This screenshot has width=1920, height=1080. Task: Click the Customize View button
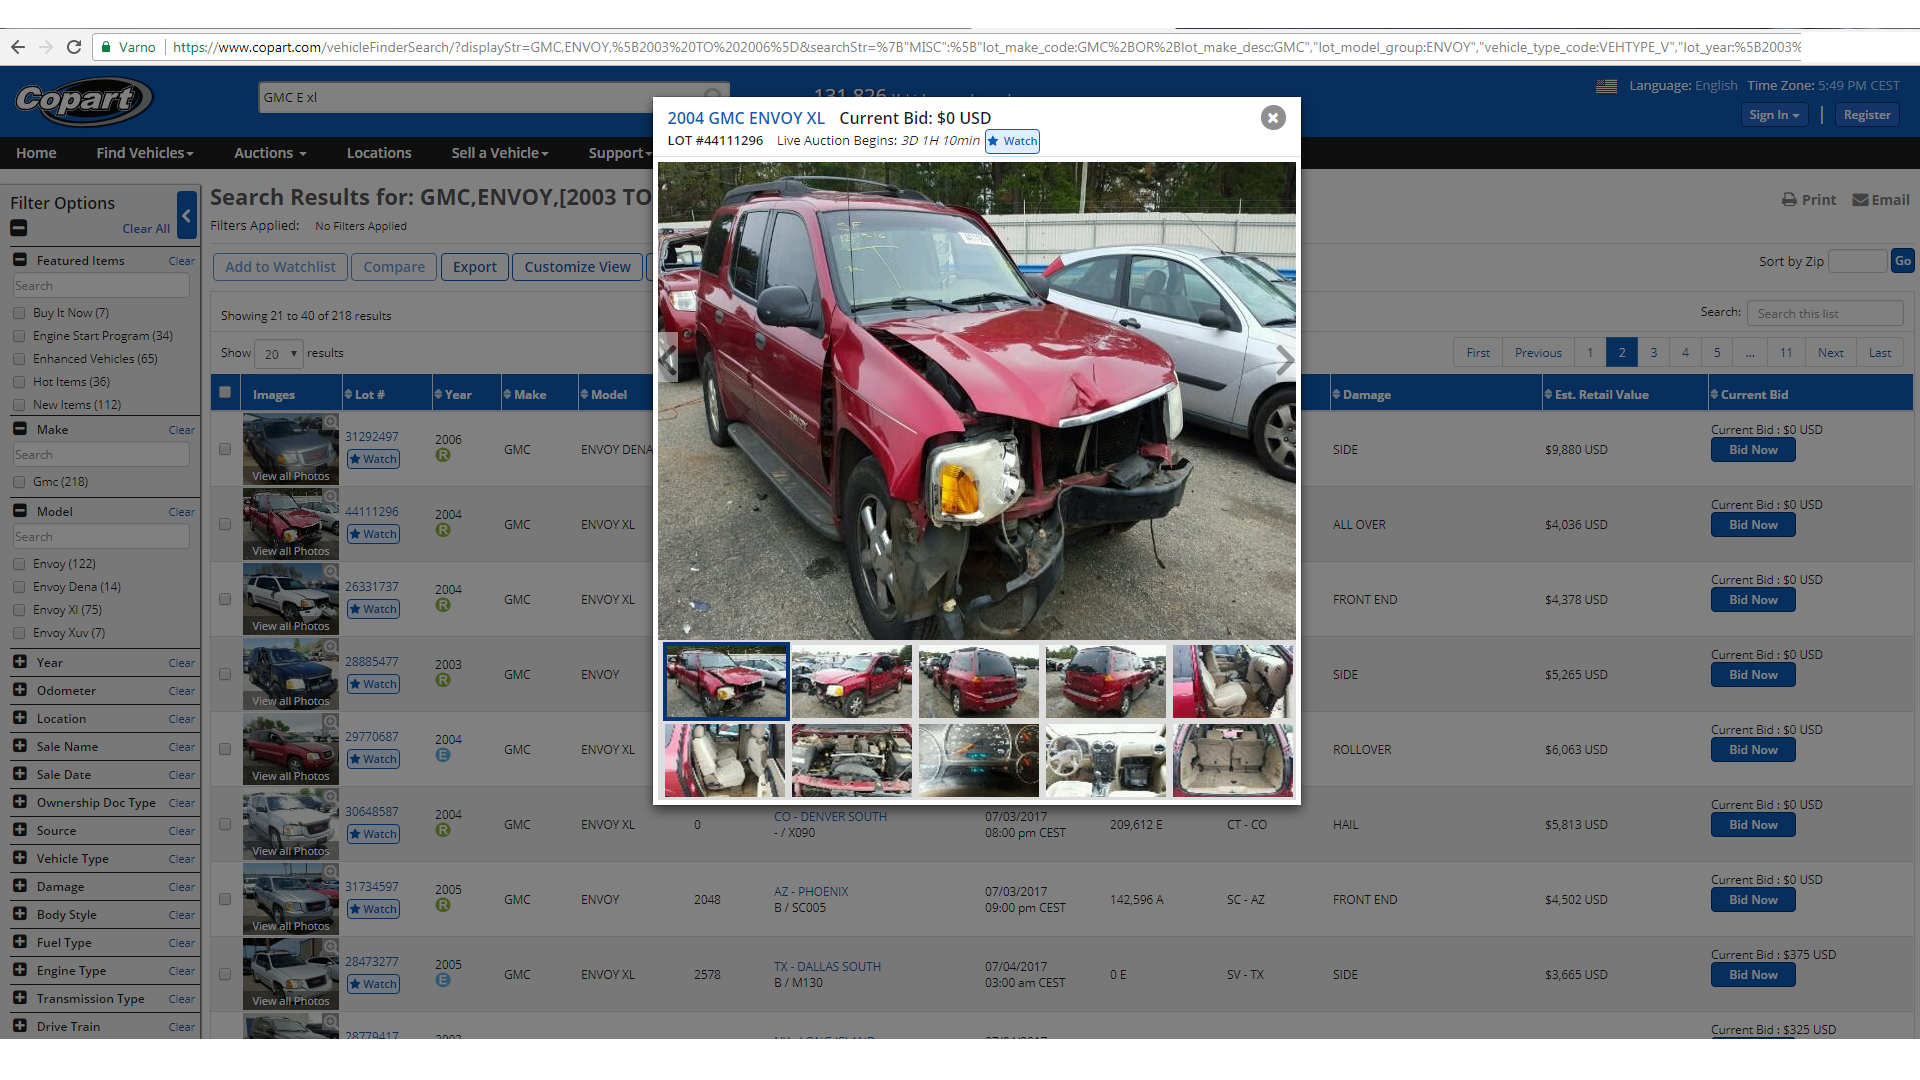coord(577,267)
